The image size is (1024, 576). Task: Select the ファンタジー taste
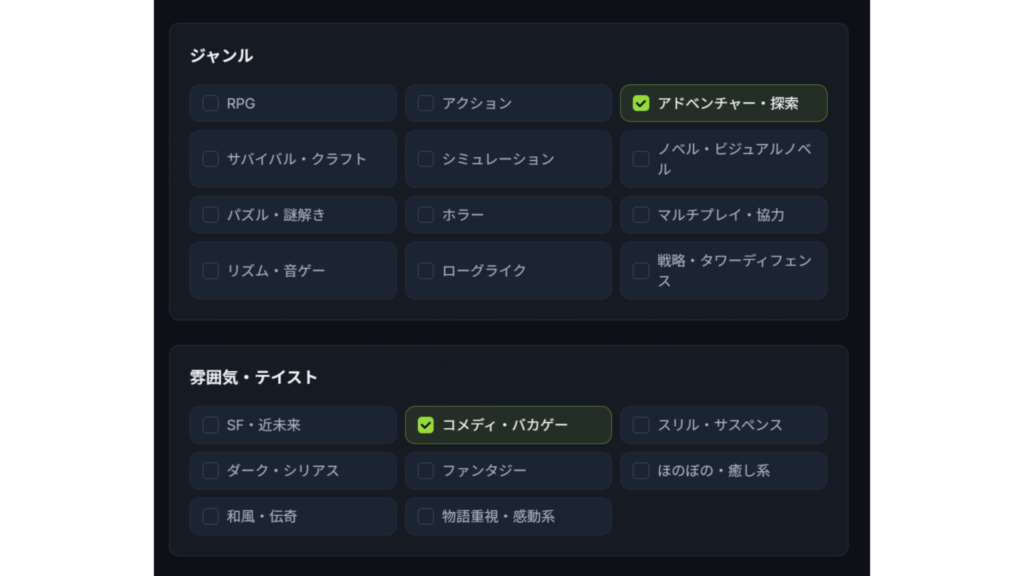tap(426, 471)
